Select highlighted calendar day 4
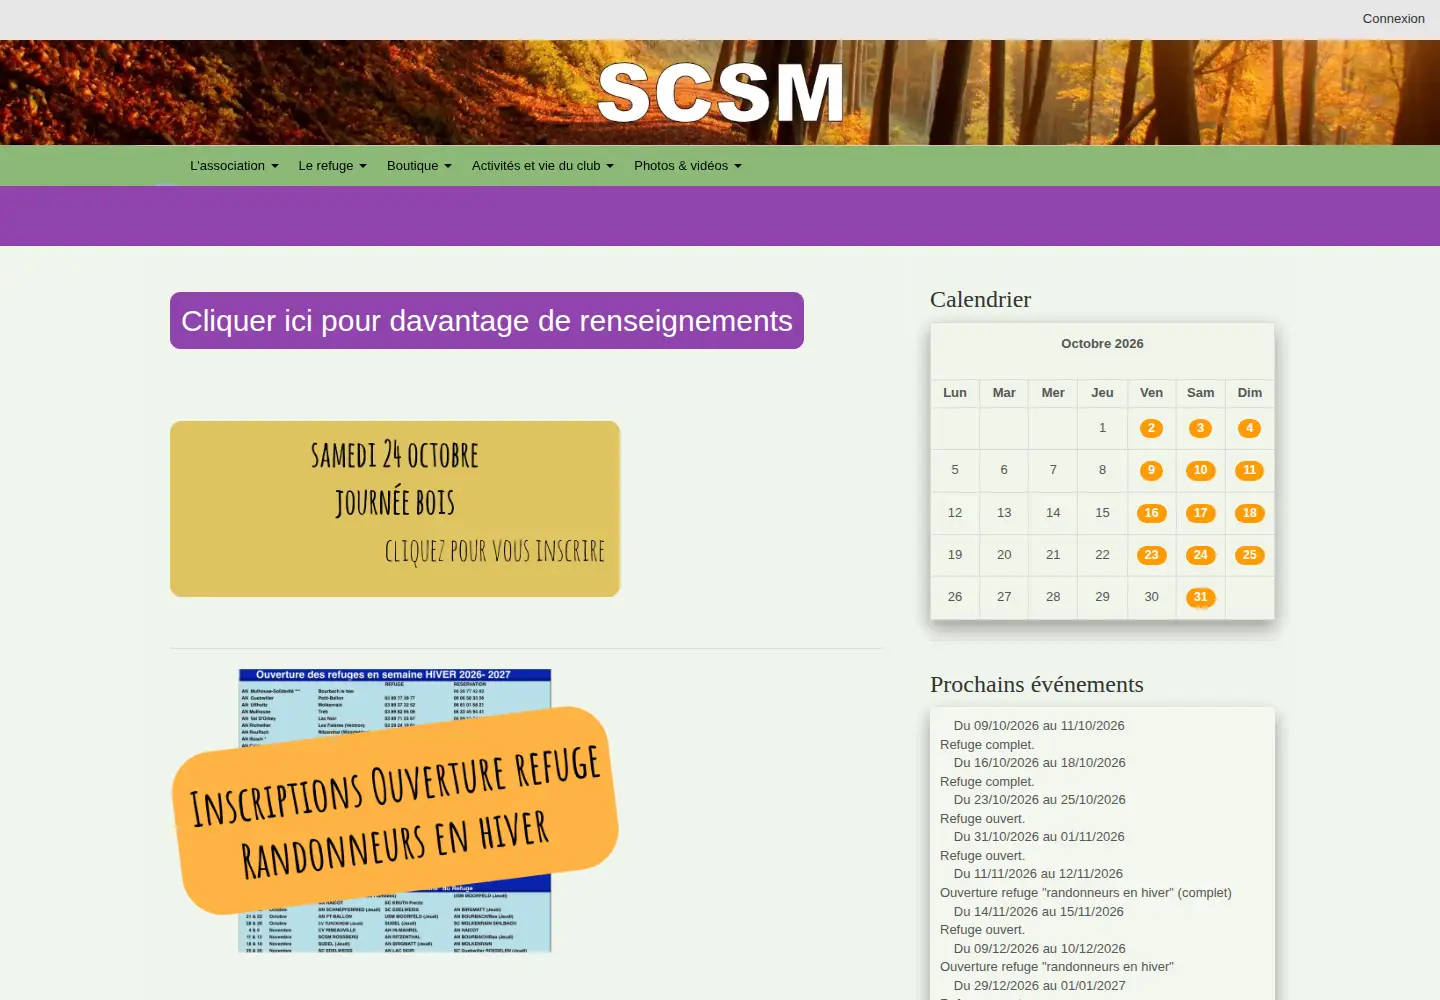The height and width of the screenshot is (1000, 1440). (1249, 428)
